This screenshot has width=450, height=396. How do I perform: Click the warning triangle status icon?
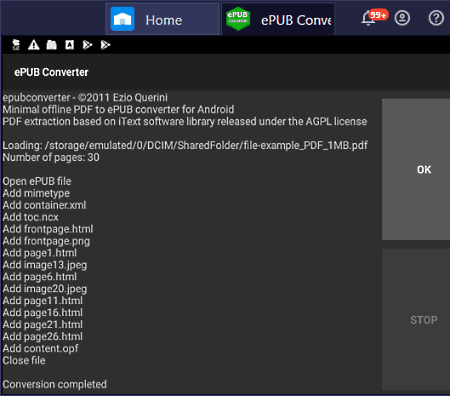point(34,45)
